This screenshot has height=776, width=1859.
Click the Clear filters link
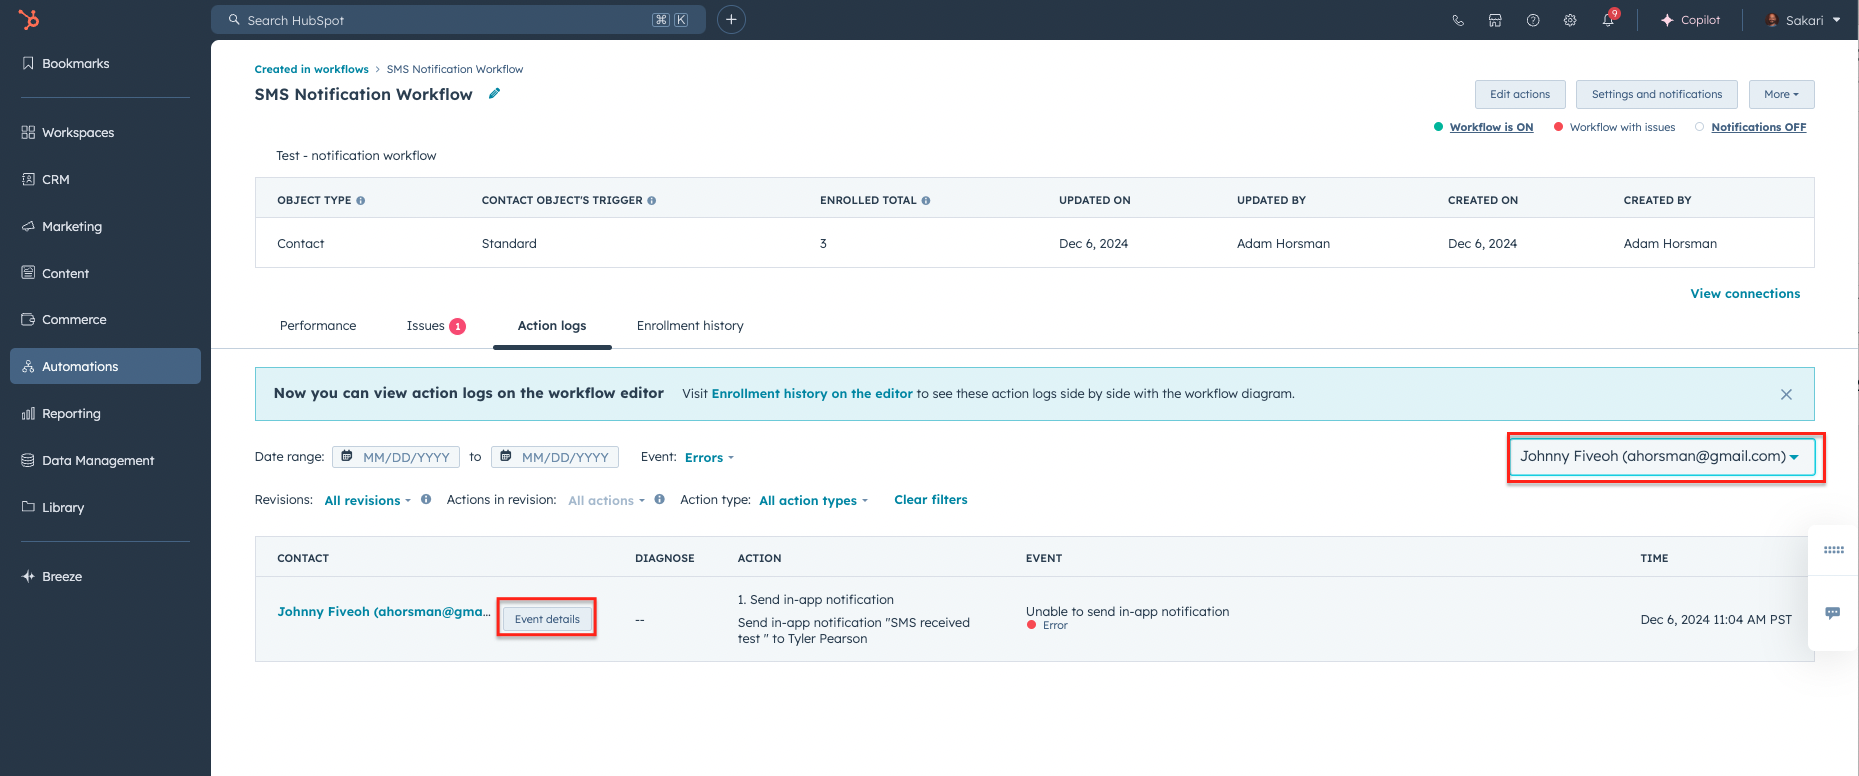click(931, 499)
